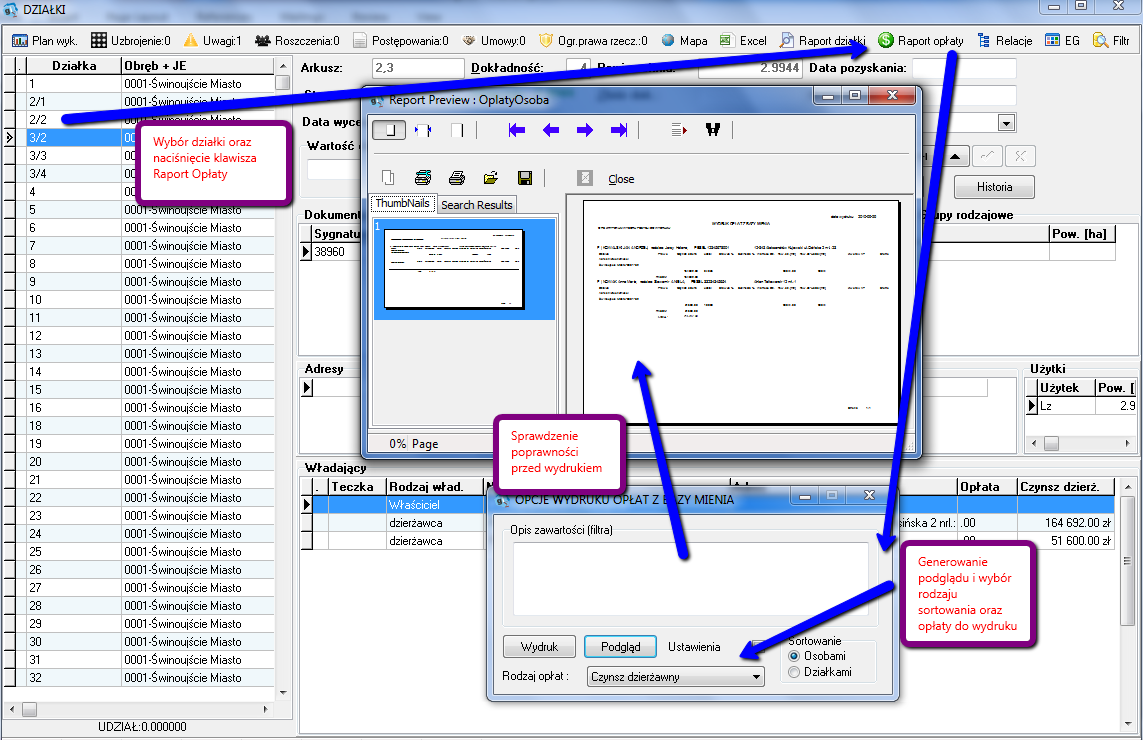This screenshot has width=1143, height=740.
Task: Open Ogr.prawa rzecz.:0 shield item
Action: [593, 41]
